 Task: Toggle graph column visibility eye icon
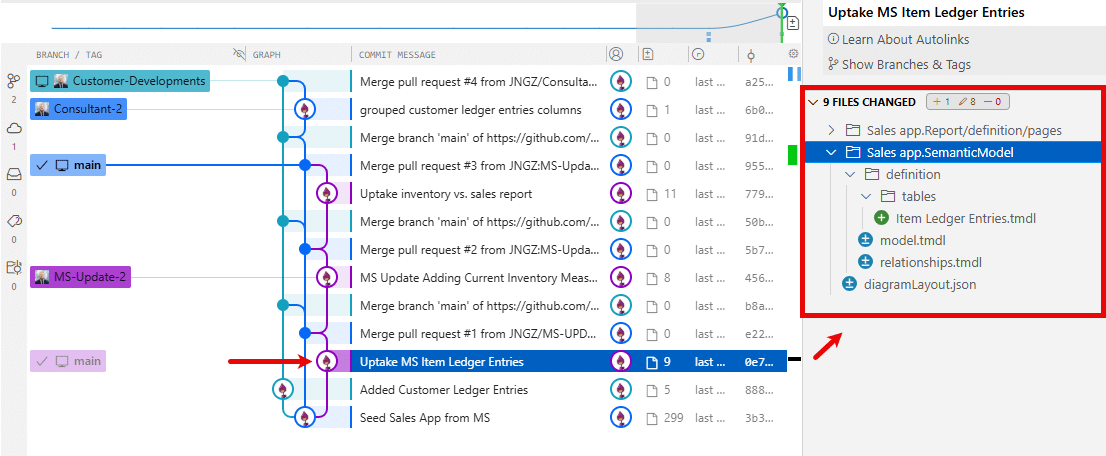coord(239,54)
